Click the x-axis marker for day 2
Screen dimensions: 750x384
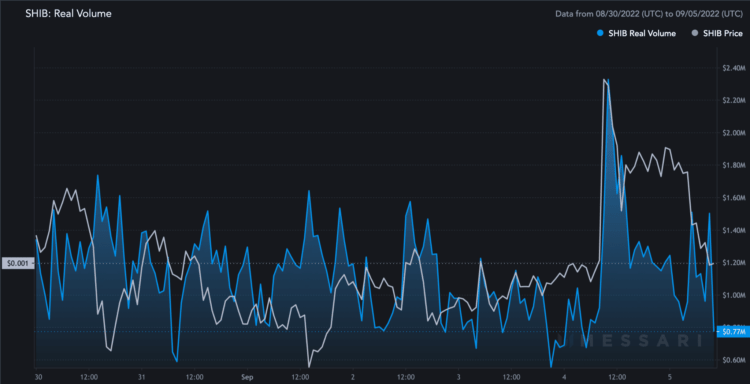click(353, 376)
